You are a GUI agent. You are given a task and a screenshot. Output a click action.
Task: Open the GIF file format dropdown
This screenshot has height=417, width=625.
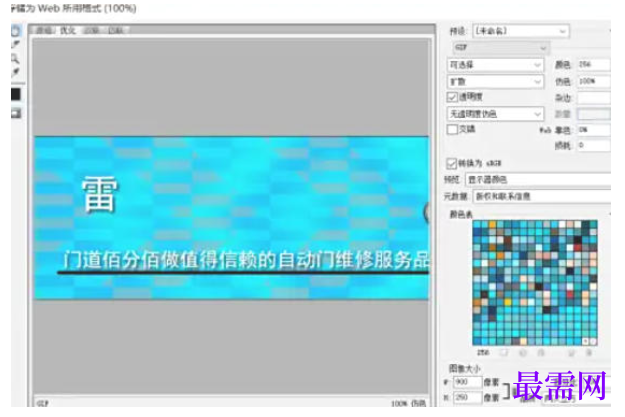[x=501, y=47]
